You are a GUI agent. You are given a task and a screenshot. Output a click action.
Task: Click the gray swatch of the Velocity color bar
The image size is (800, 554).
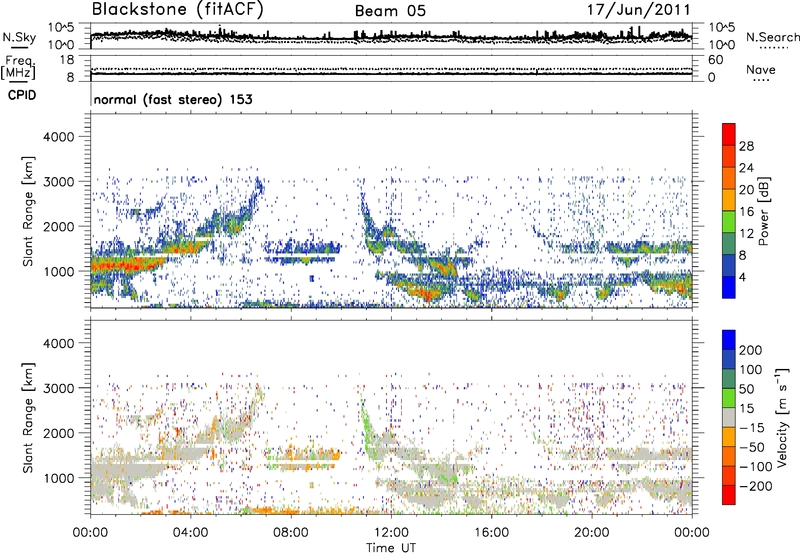[729, 417]
